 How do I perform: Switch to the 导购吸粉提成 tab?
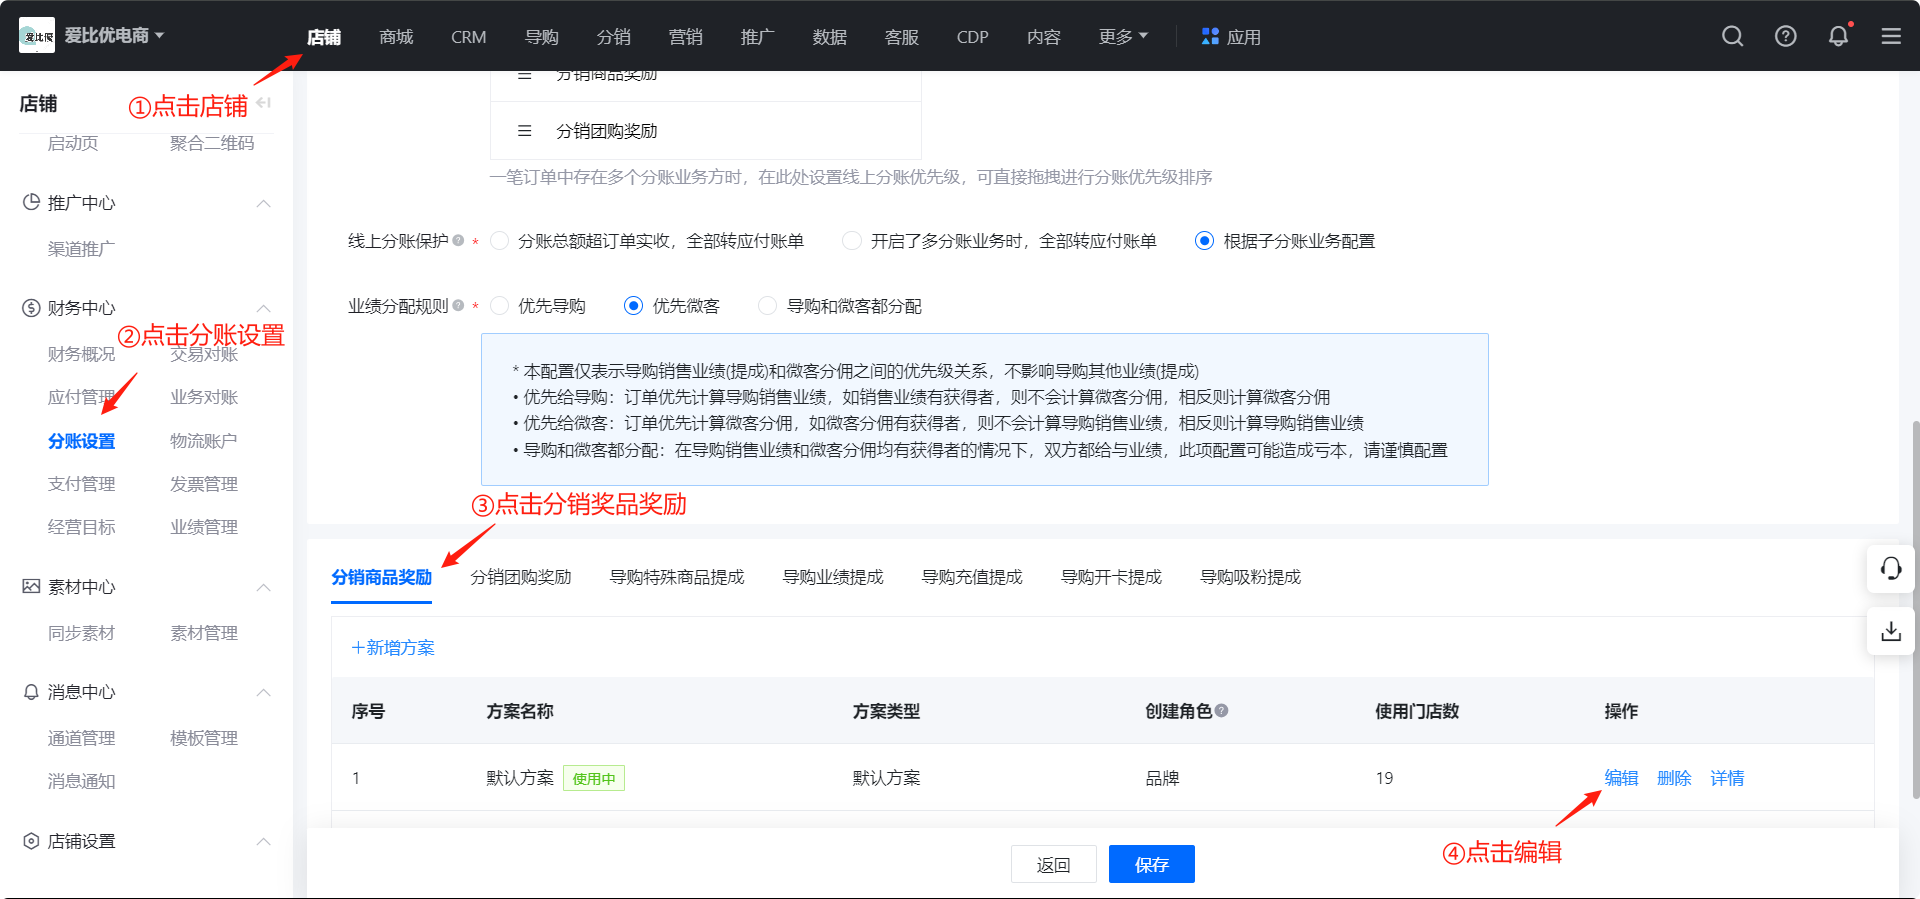tap(1250, 577)
